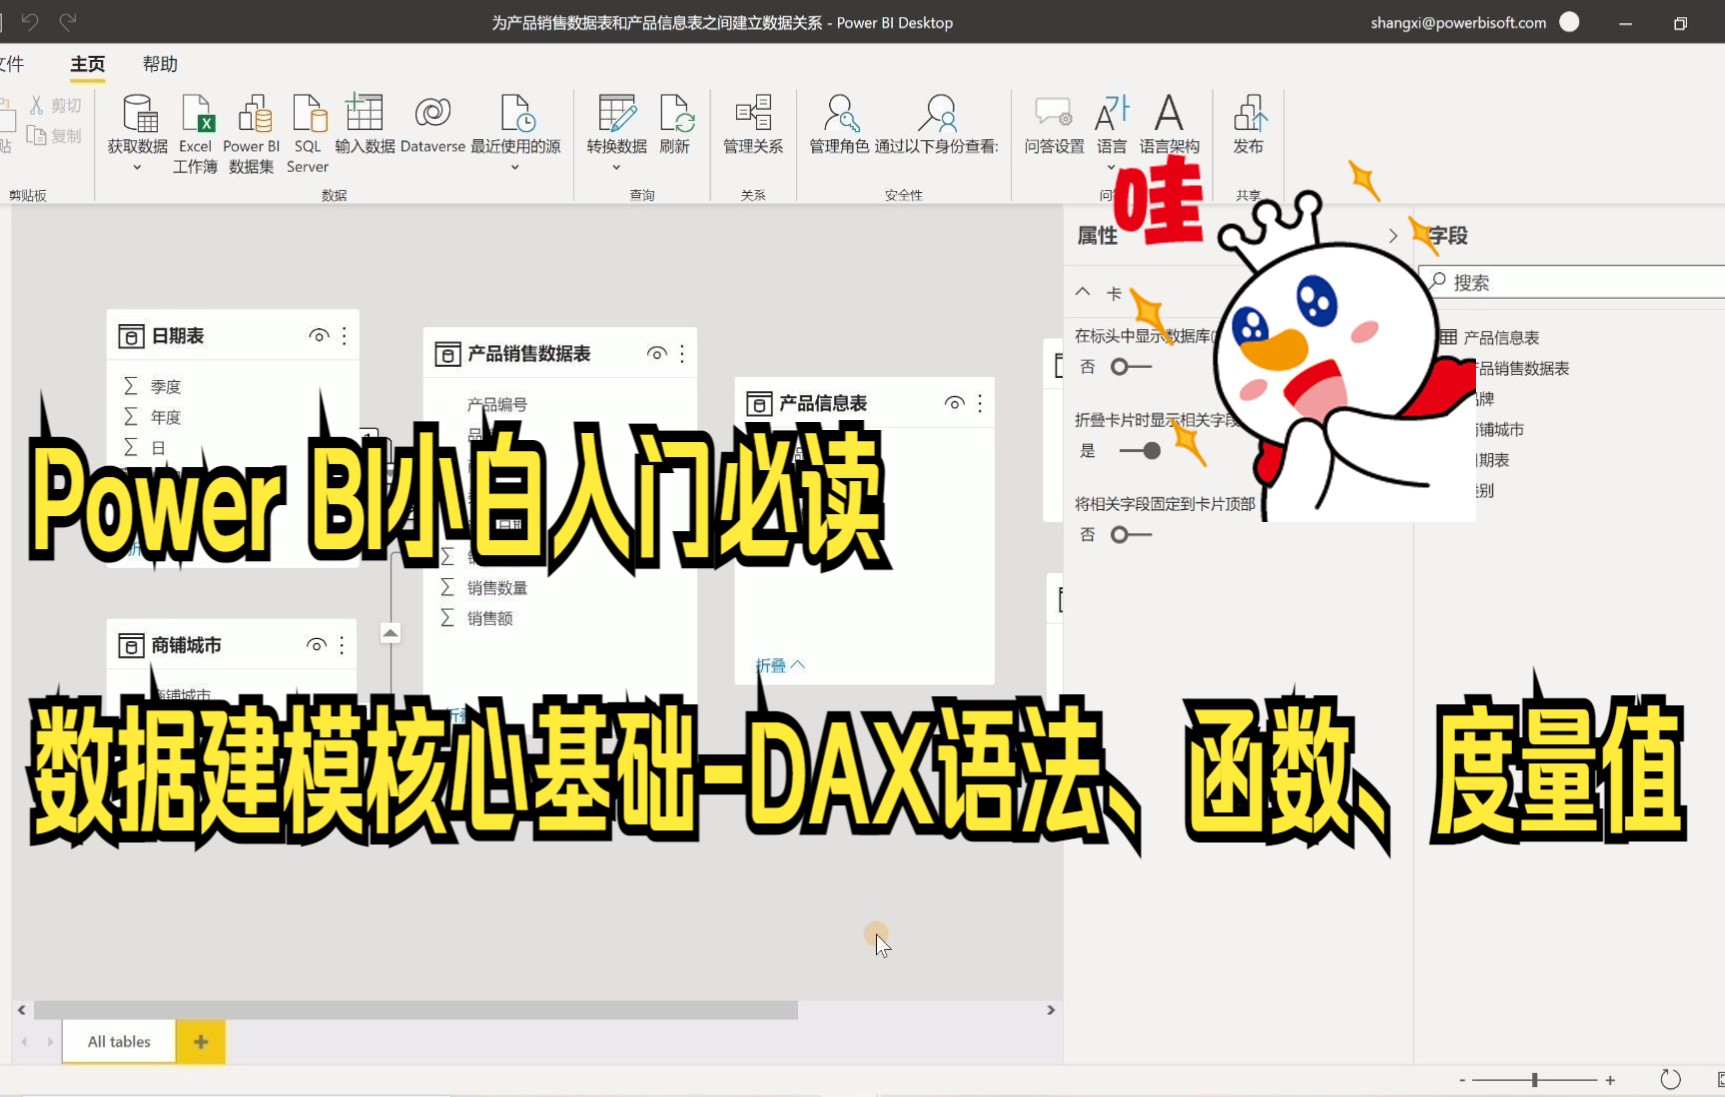Collapse the 卡 section chevron
The image size is (1725, 1097).
click(x=1083, y=292)
